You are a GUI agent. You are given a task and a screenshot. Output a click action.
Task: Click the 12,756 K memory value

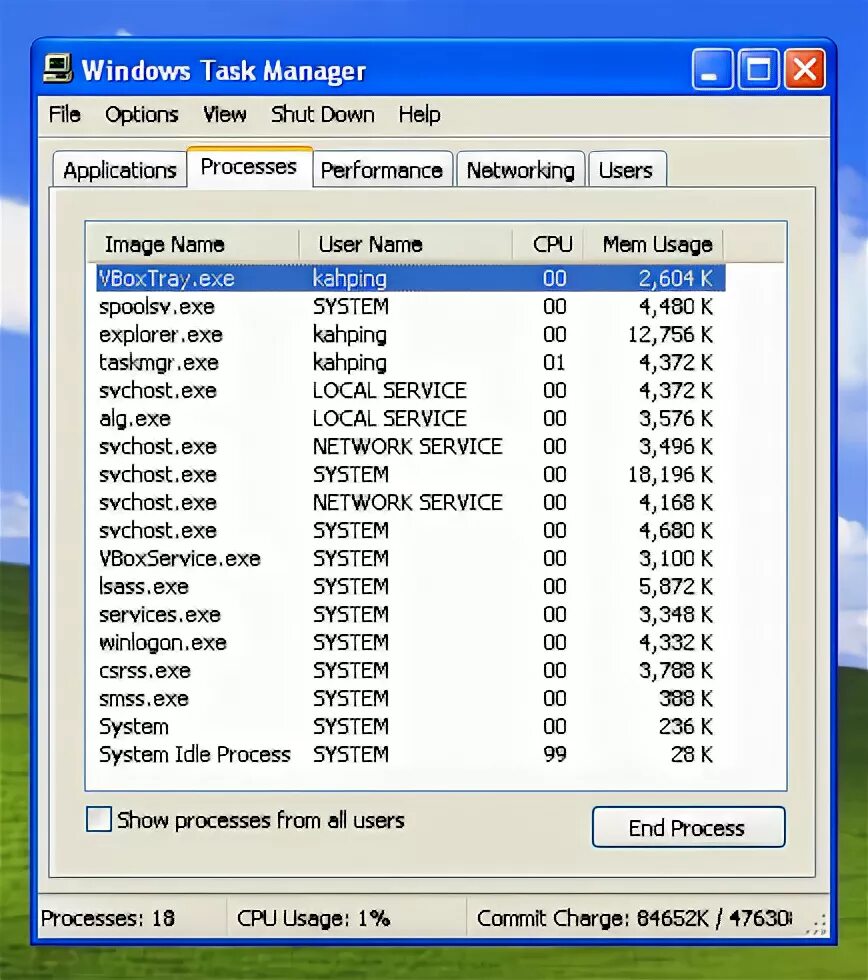670,334
